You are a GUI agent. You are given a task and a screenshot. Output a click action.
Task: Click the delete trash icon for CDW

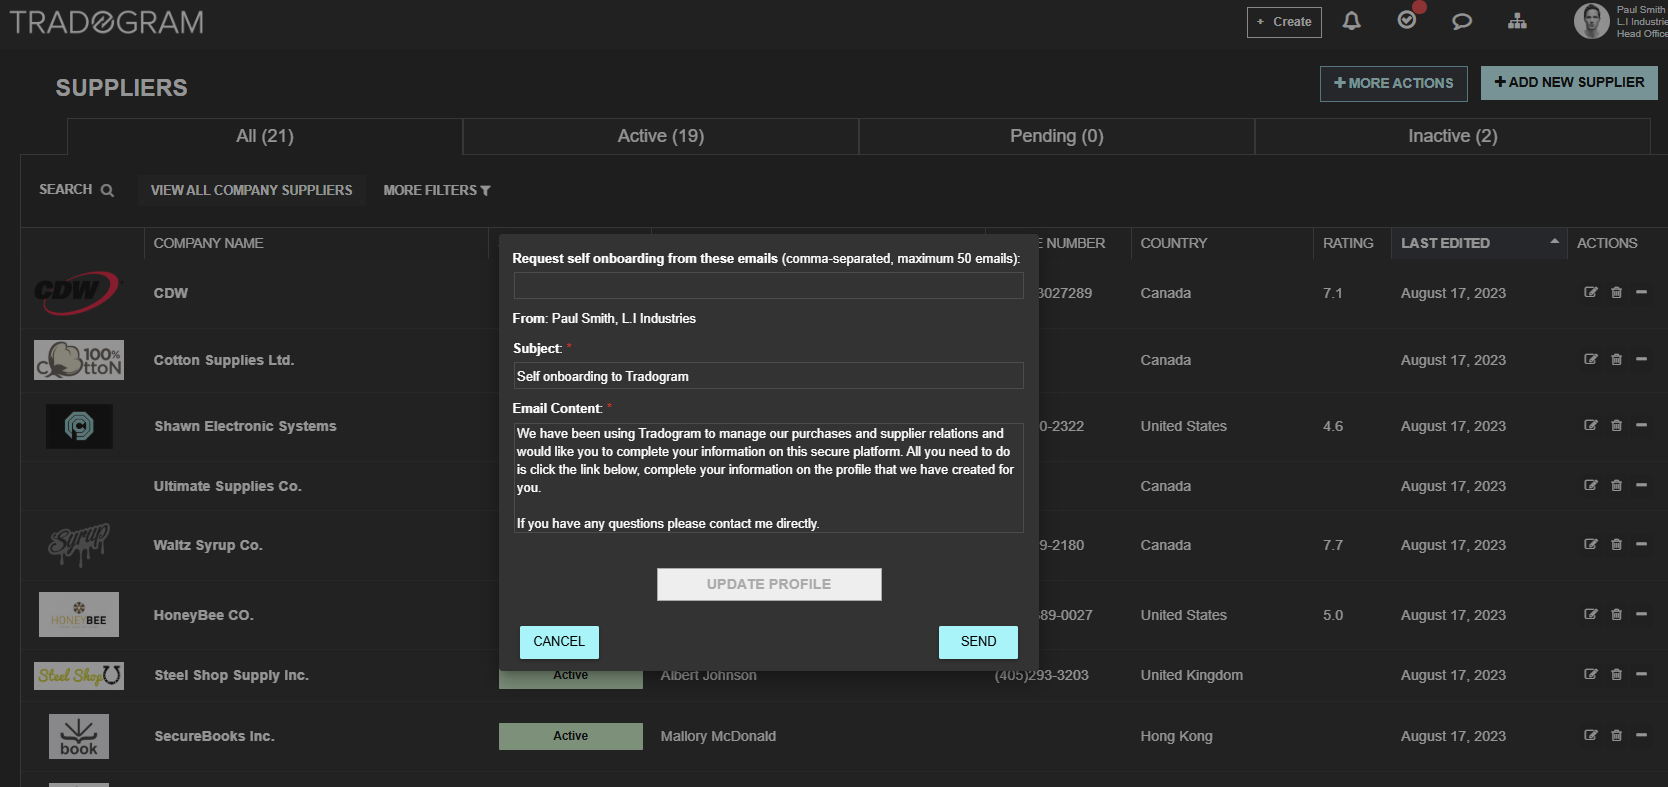1617,292
